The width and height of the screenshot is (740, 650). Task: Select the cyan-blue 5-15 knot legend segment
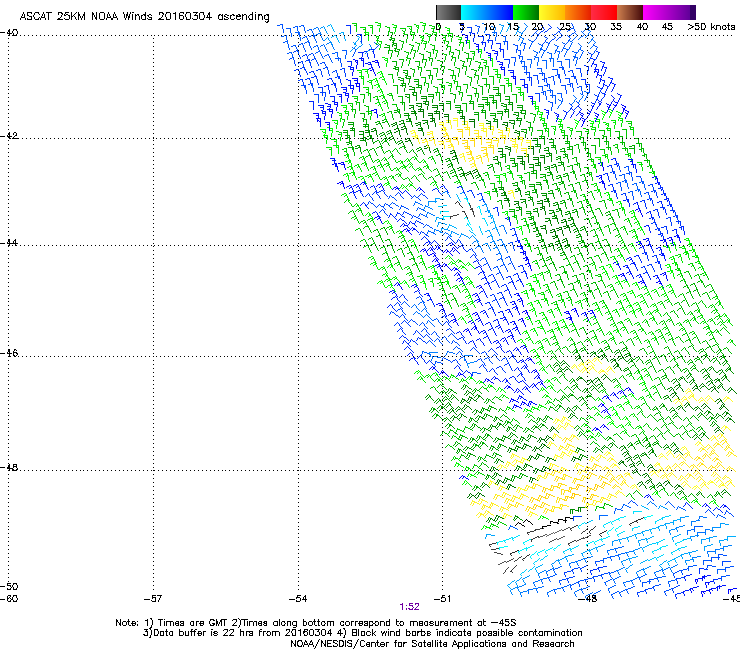(487, 12)
